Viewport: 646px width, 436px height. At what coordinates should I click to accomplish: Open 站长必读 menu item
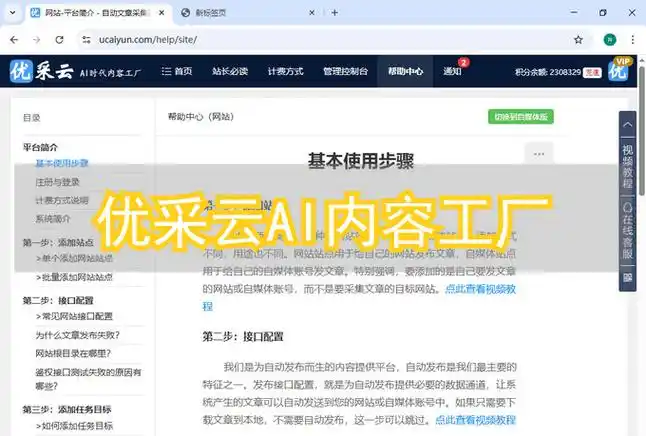click(230, 71)
